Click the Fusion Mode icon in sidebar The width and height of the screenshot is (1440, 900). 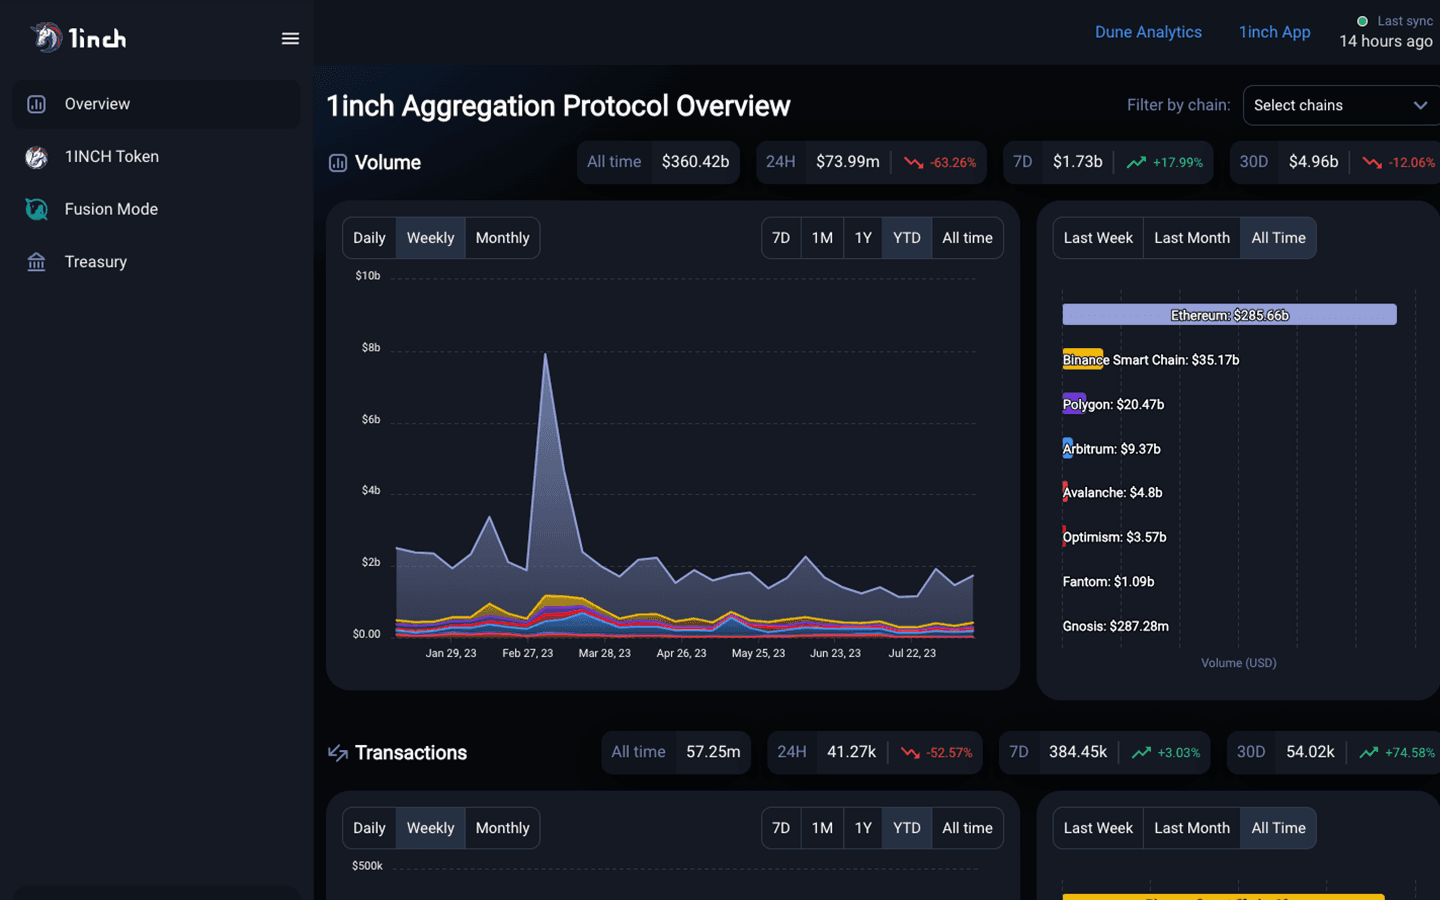(x=36, y=209)
